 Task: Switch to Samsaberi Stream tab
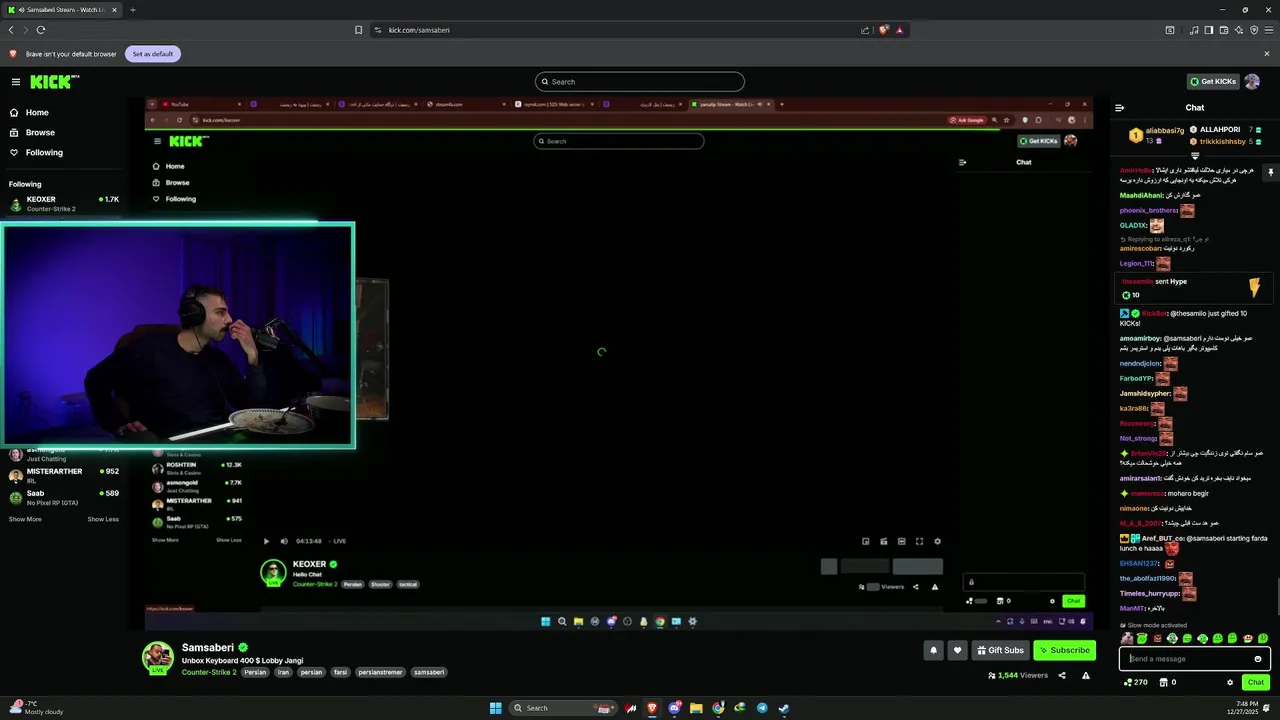coord(62,10)
